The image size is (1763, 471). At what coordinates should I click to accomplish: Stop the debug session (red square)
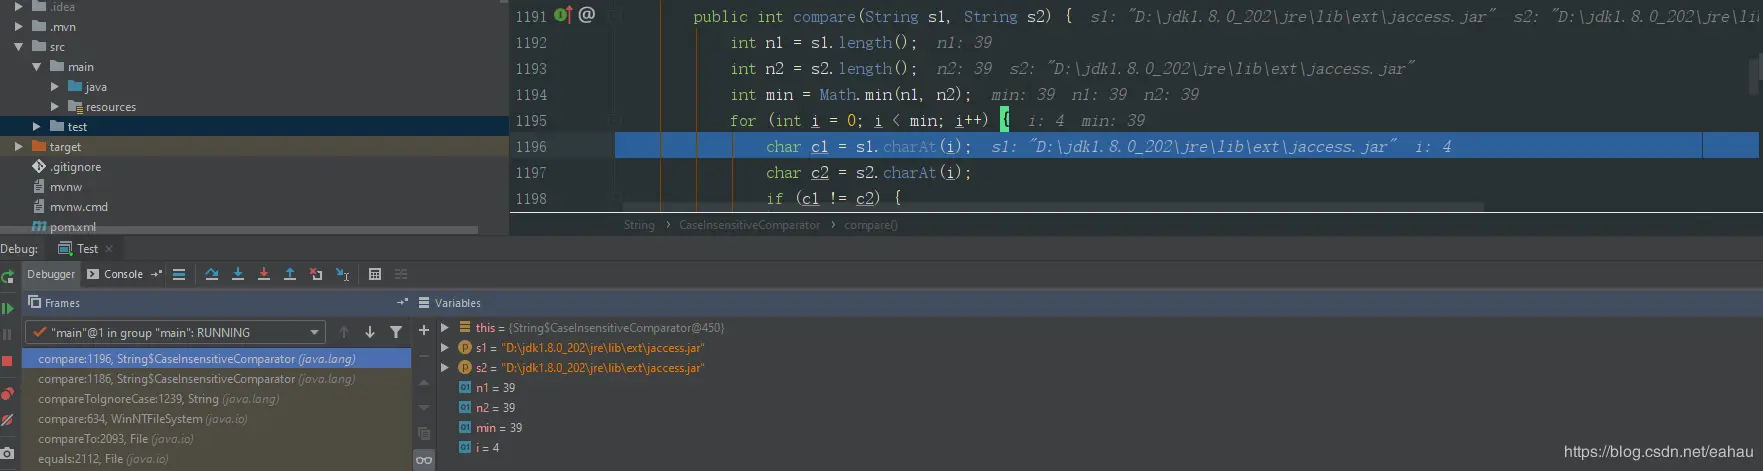7,361
